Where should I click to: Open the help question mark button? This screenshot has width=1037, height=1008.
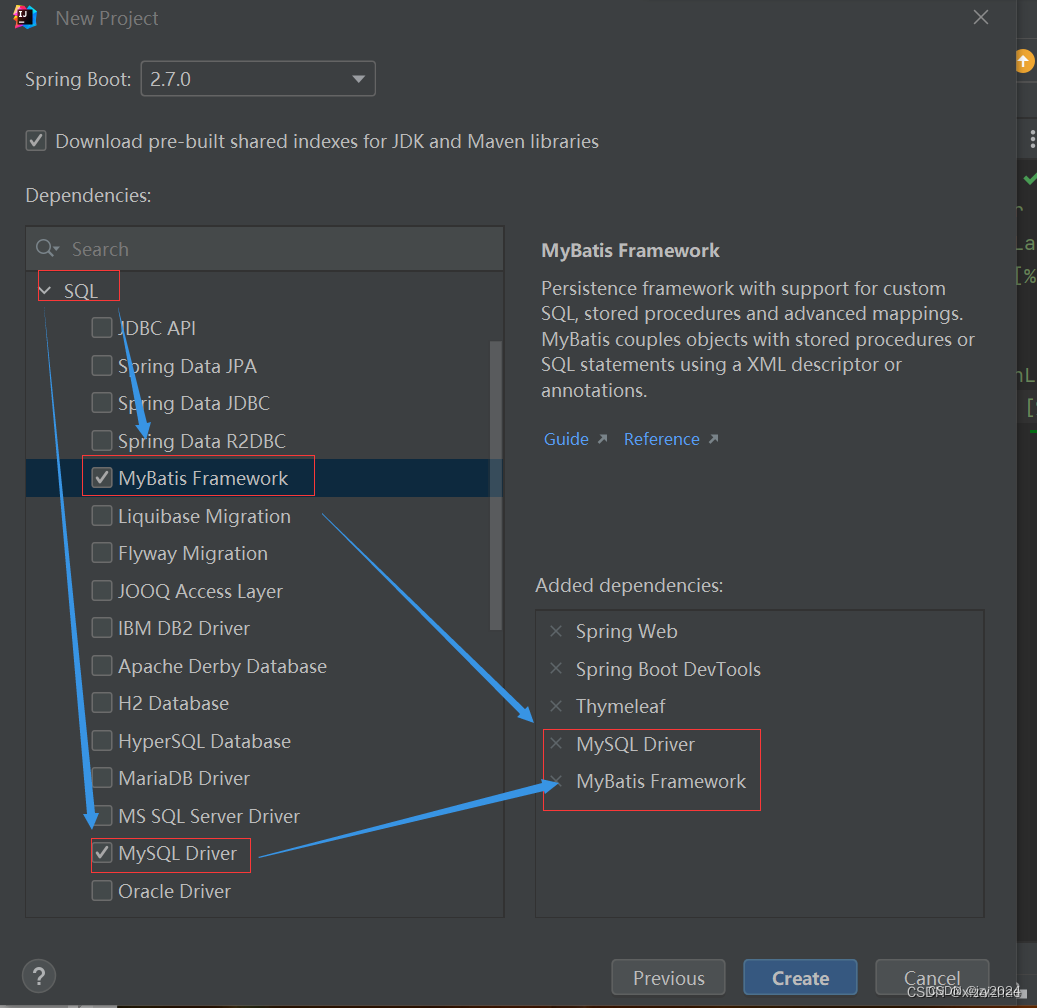click(x=39, y=976)
